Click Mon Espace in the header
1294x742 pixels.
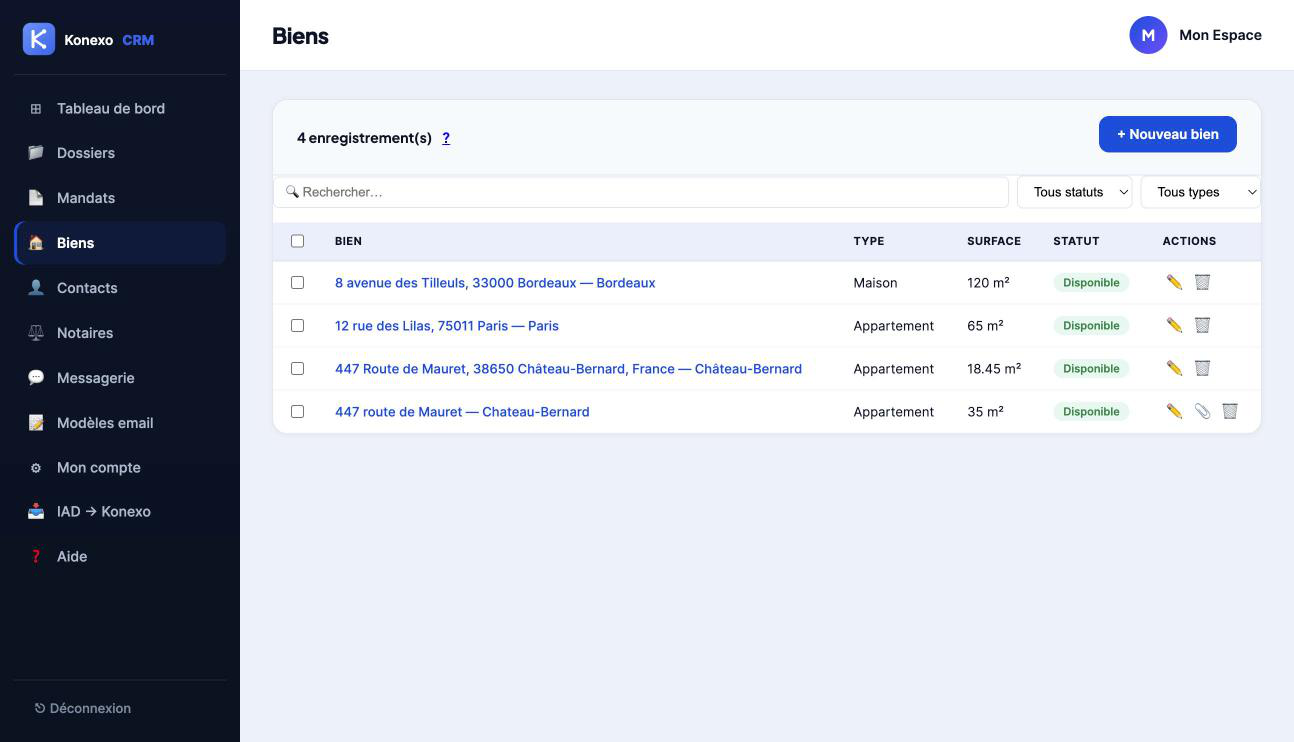(x=1220, y=35)
